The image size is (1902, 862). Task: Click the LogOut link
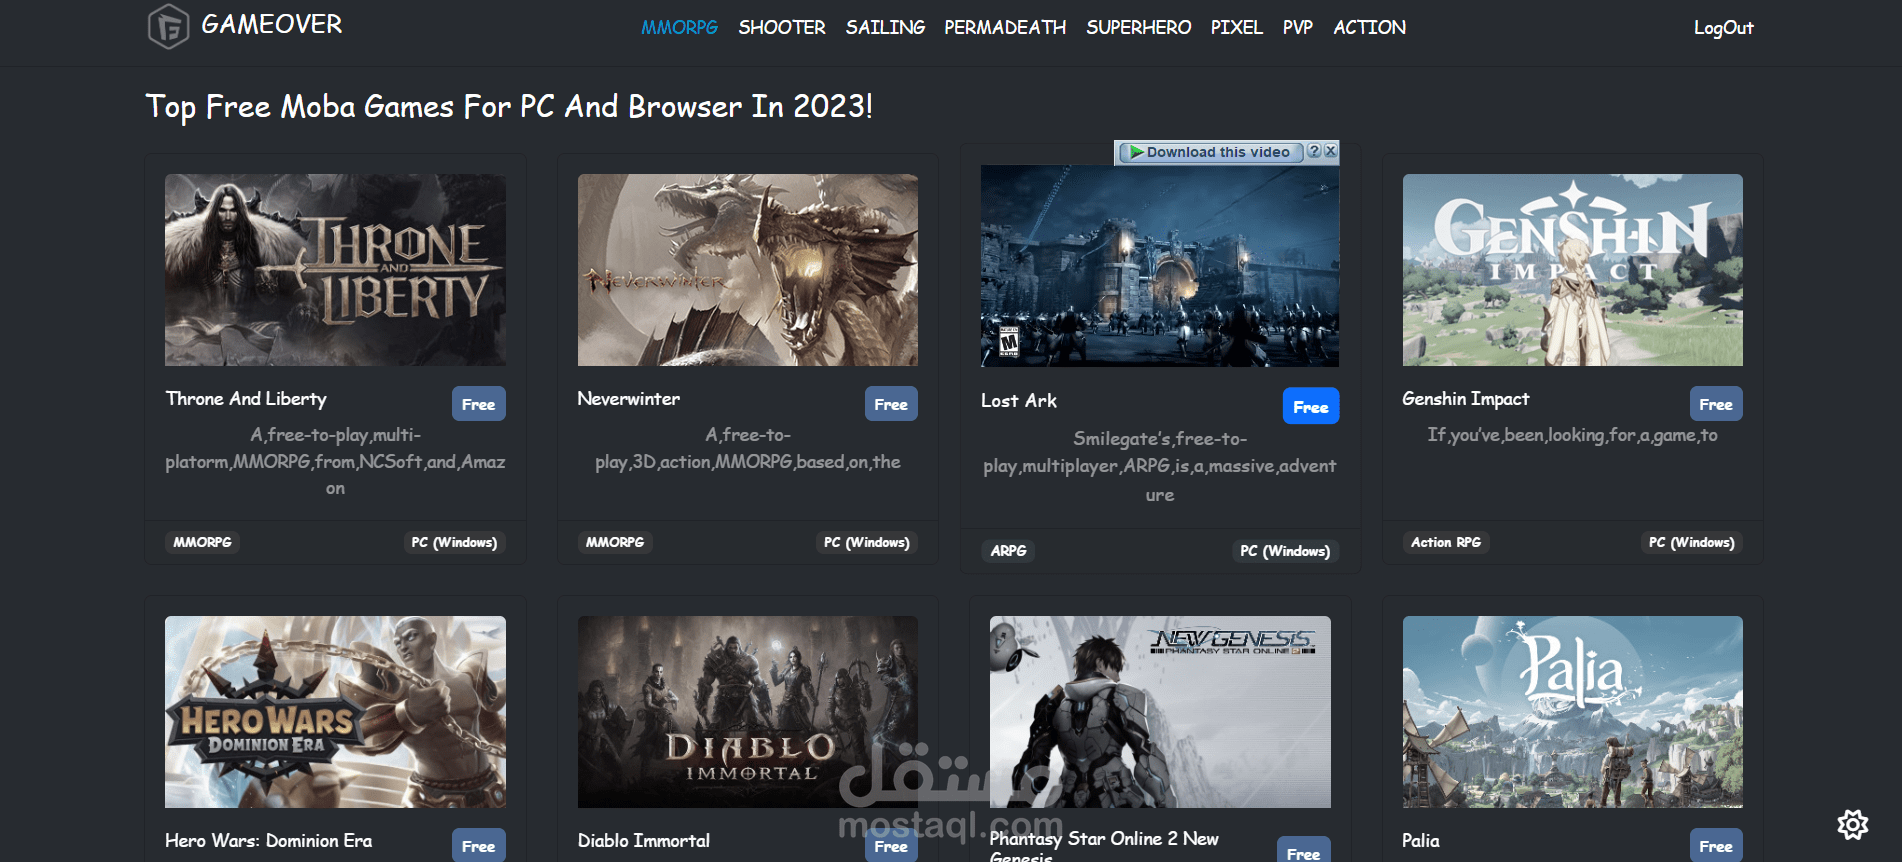pos(1723,28)
